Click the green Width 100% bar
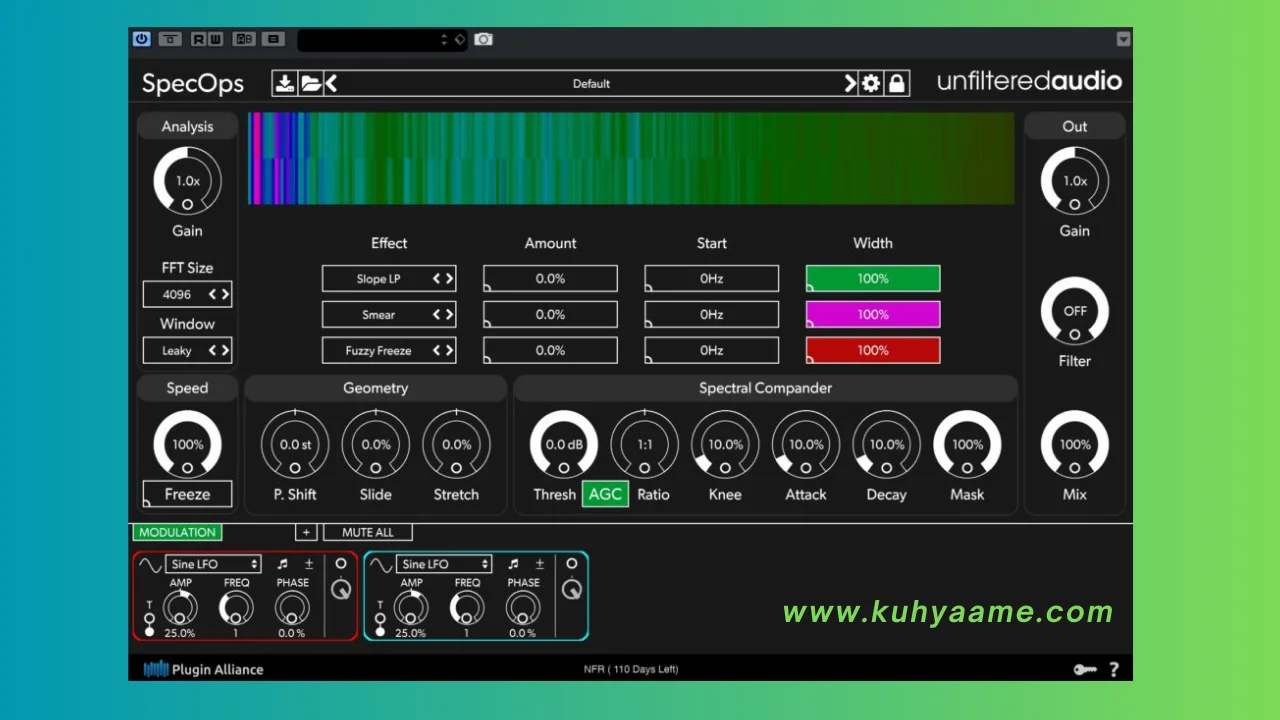 (873, 279)
